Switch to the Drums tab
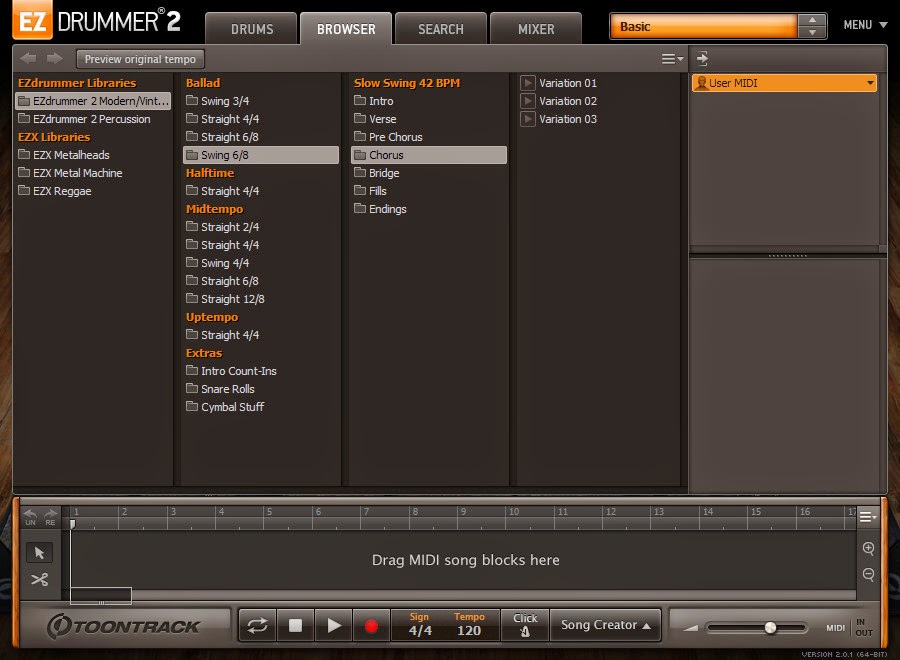The width and height of the screenshot is (900, 660). [x=251, y=28]
